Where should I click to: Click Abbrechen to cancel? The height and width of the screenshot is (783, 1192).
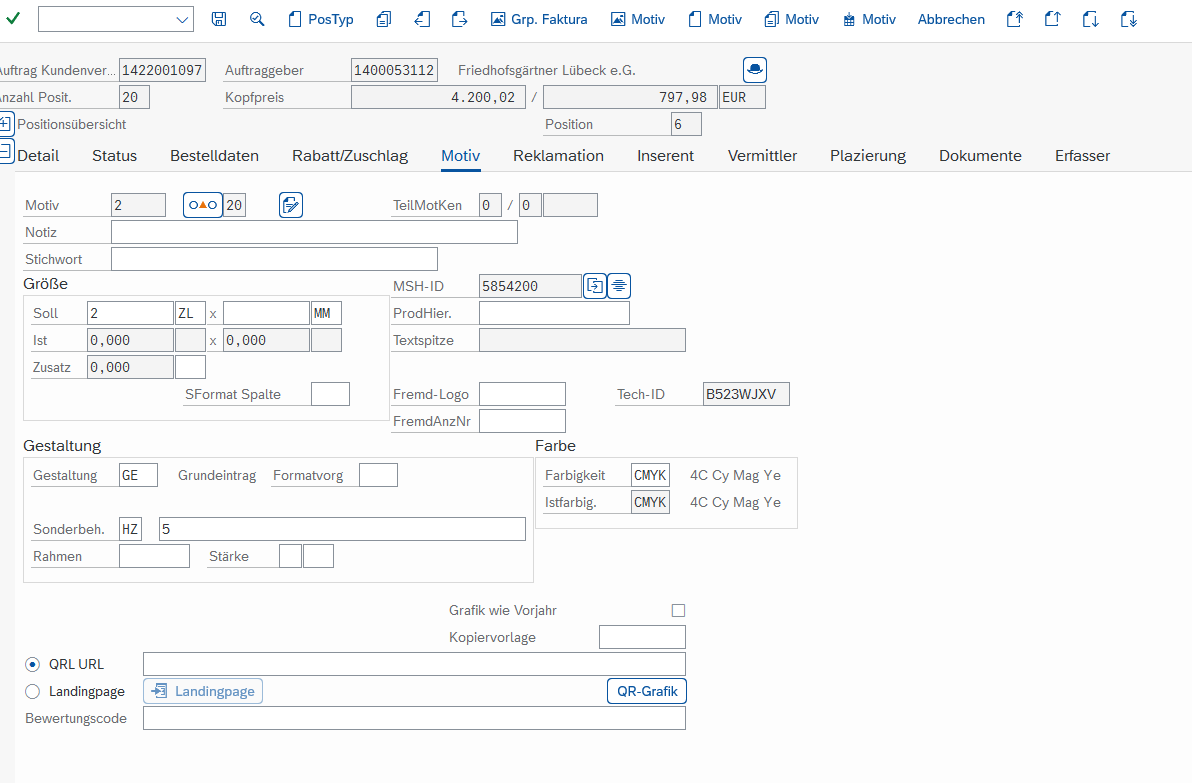951,20
